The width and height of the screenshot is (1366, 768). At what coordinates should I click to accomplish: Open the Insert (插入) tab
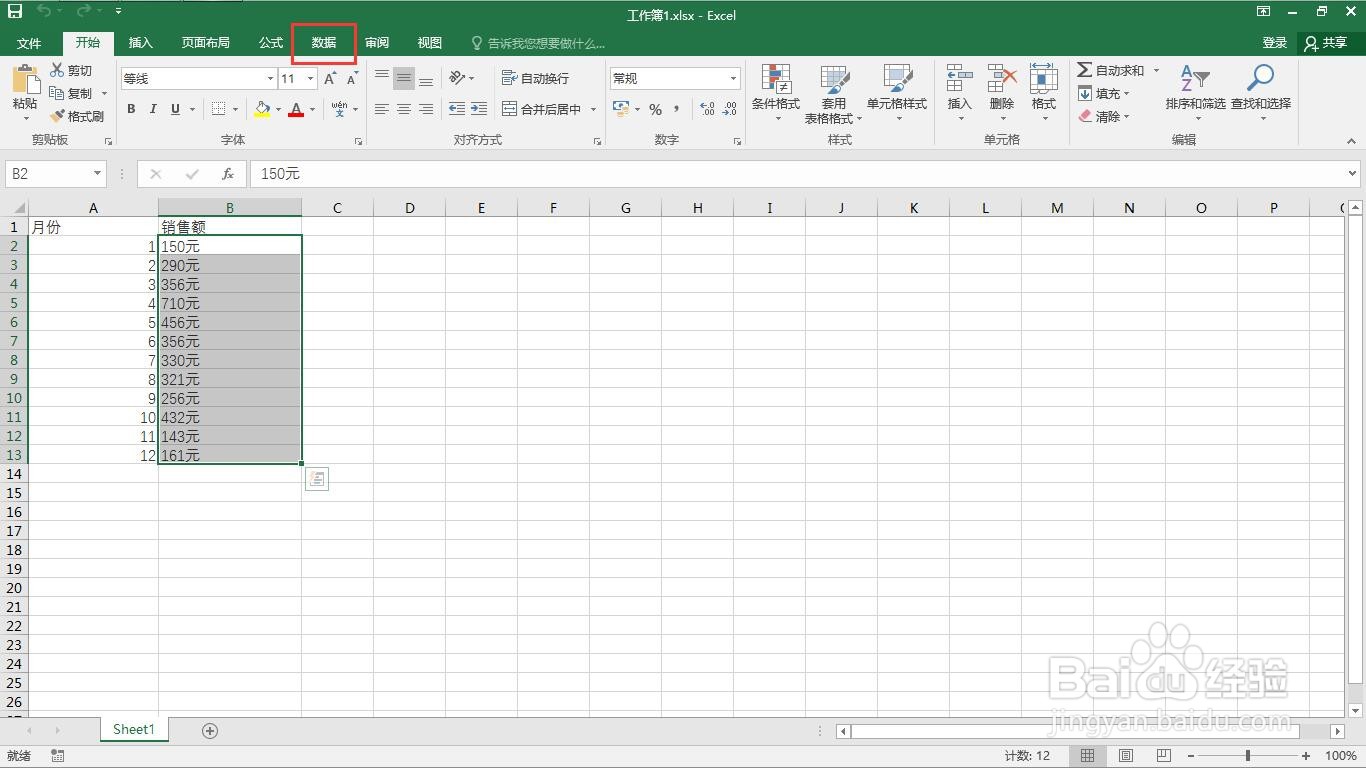[x=141, y=43]
